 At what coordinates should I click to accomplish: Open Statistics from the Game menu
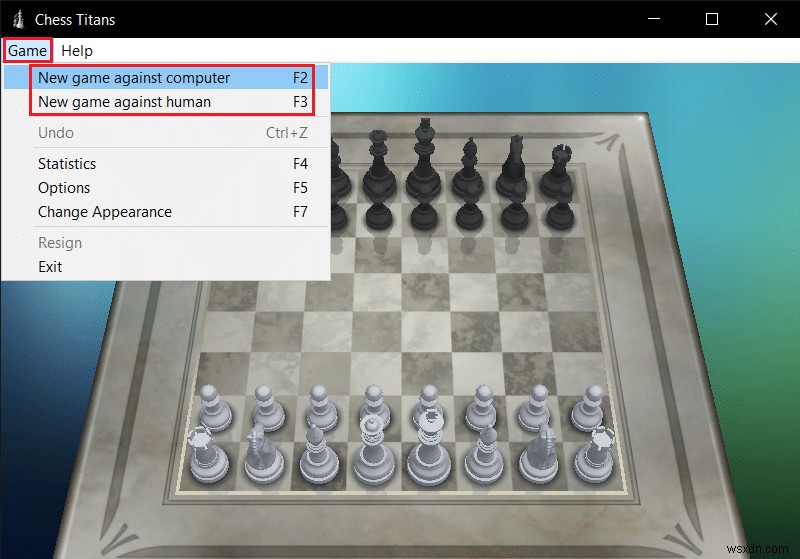pyautogui.click(x=166, y=163)
